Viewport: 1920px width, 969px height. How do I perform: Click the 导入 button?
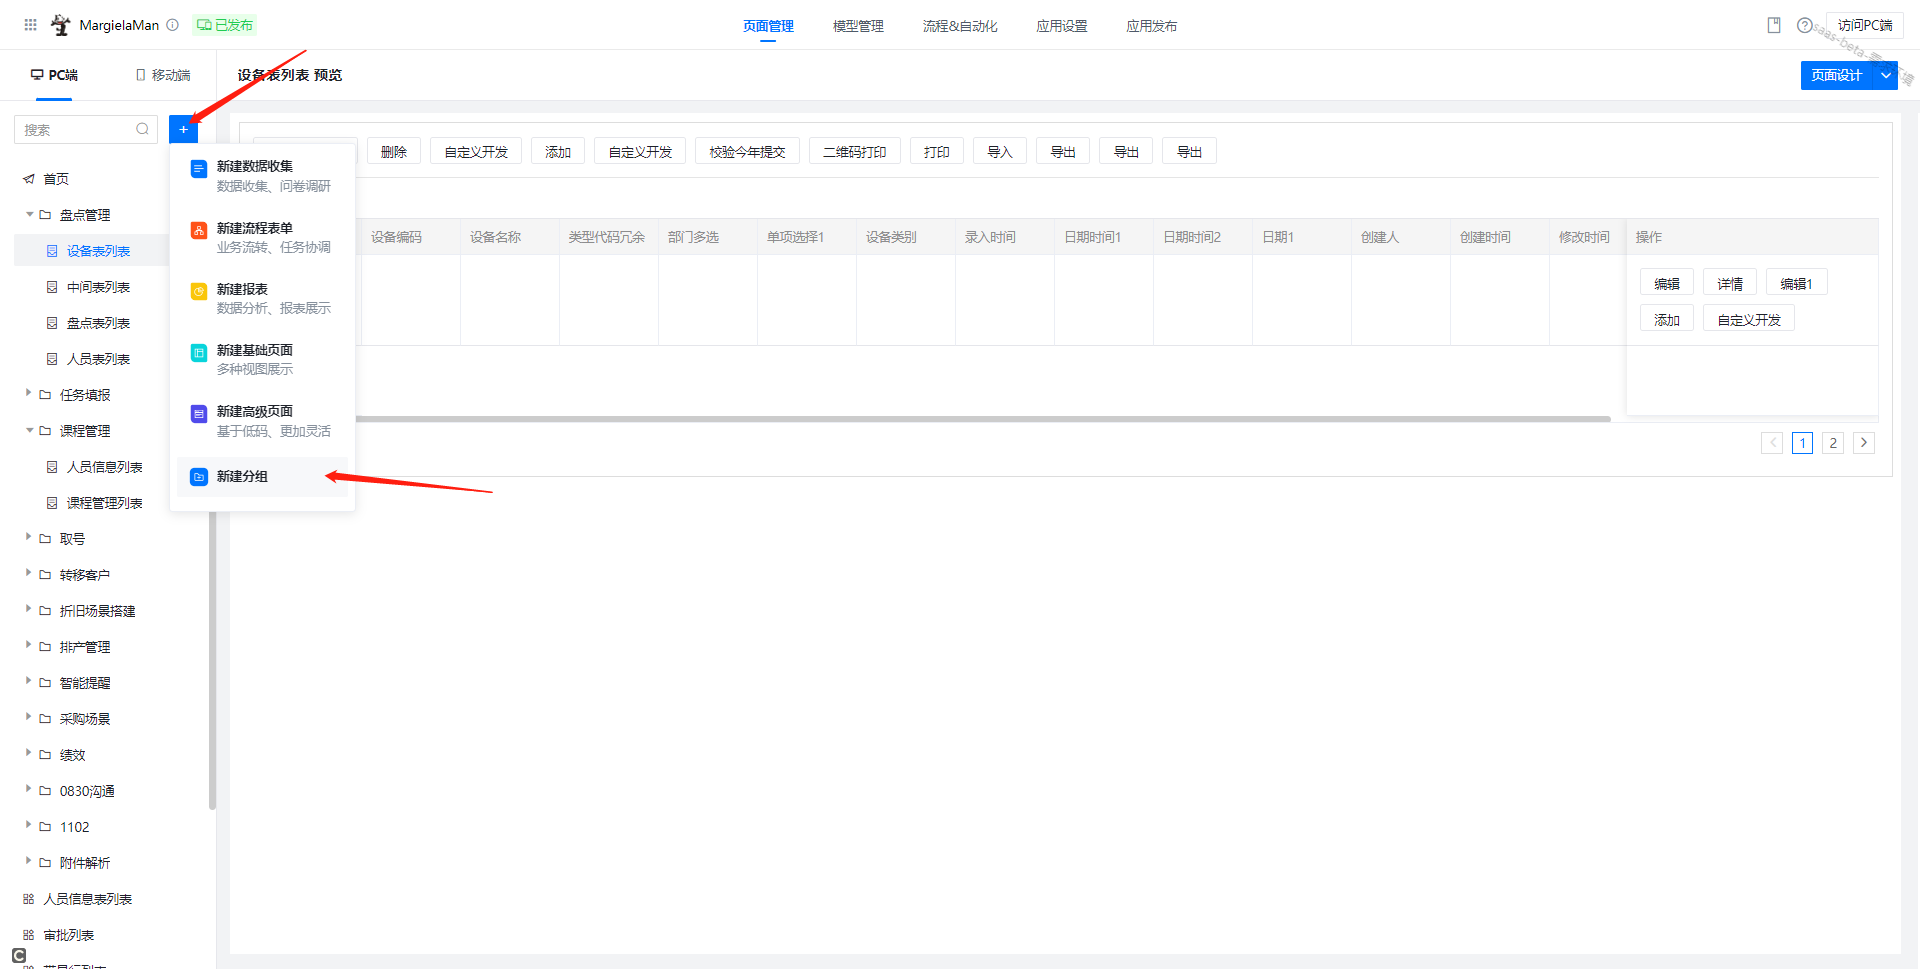click(x=1000, y=151)
